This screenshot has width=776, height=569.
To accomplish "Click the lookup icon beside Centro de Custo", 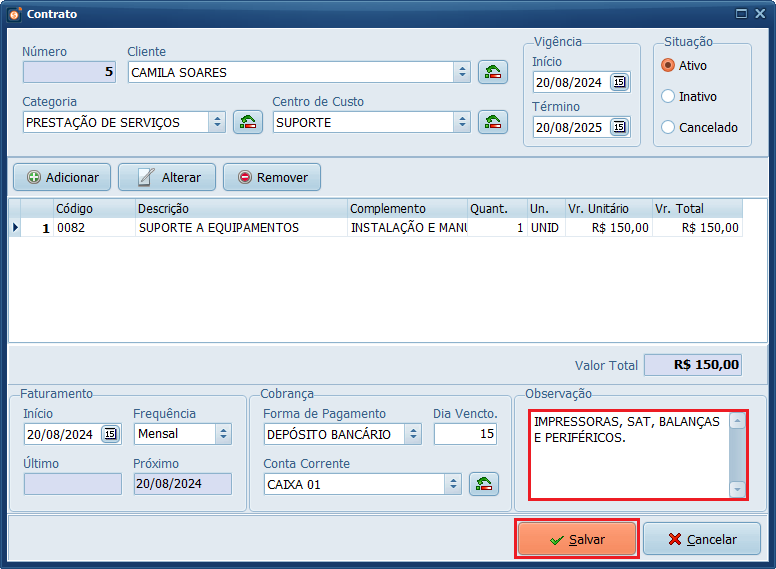I will (x=493, y=122).
